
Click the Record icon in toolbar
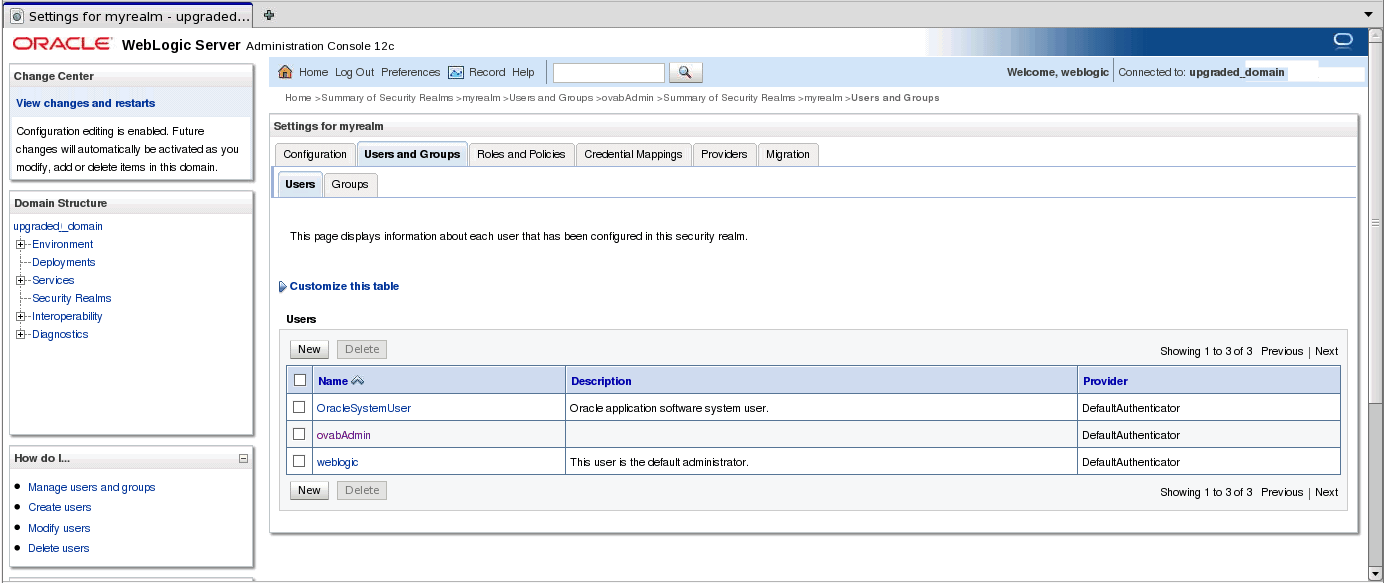[456, 72]
